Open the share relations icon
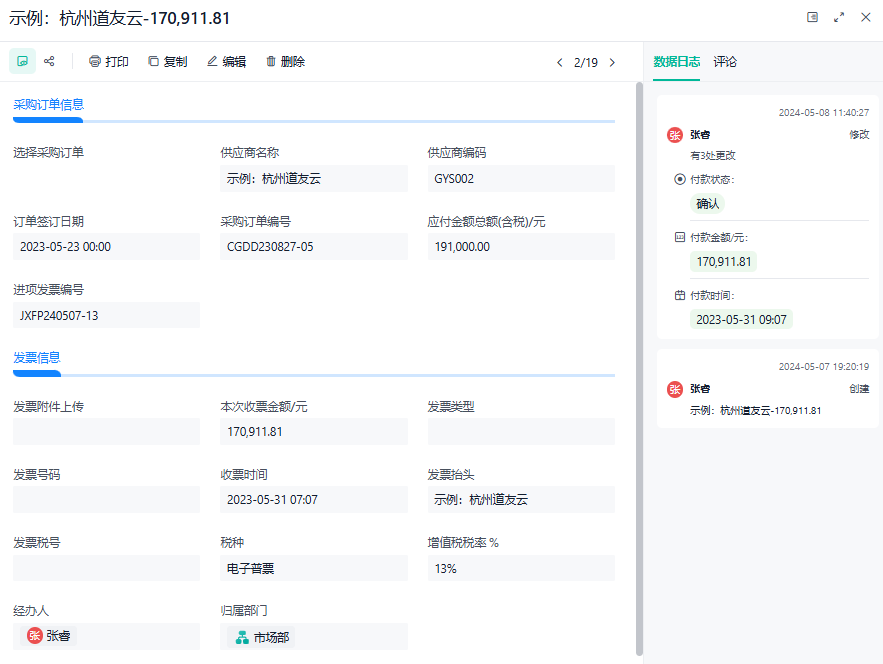 pyautogui.click(x=50, y=61)
